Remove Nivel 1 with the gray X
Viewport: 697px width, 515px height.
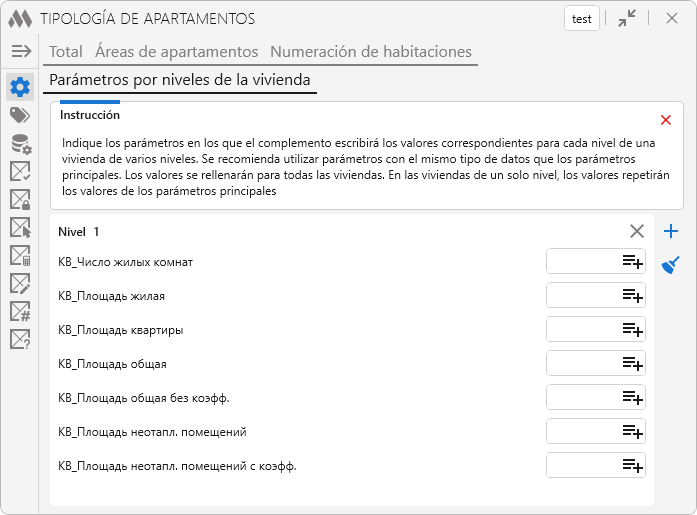coord(637,231)
